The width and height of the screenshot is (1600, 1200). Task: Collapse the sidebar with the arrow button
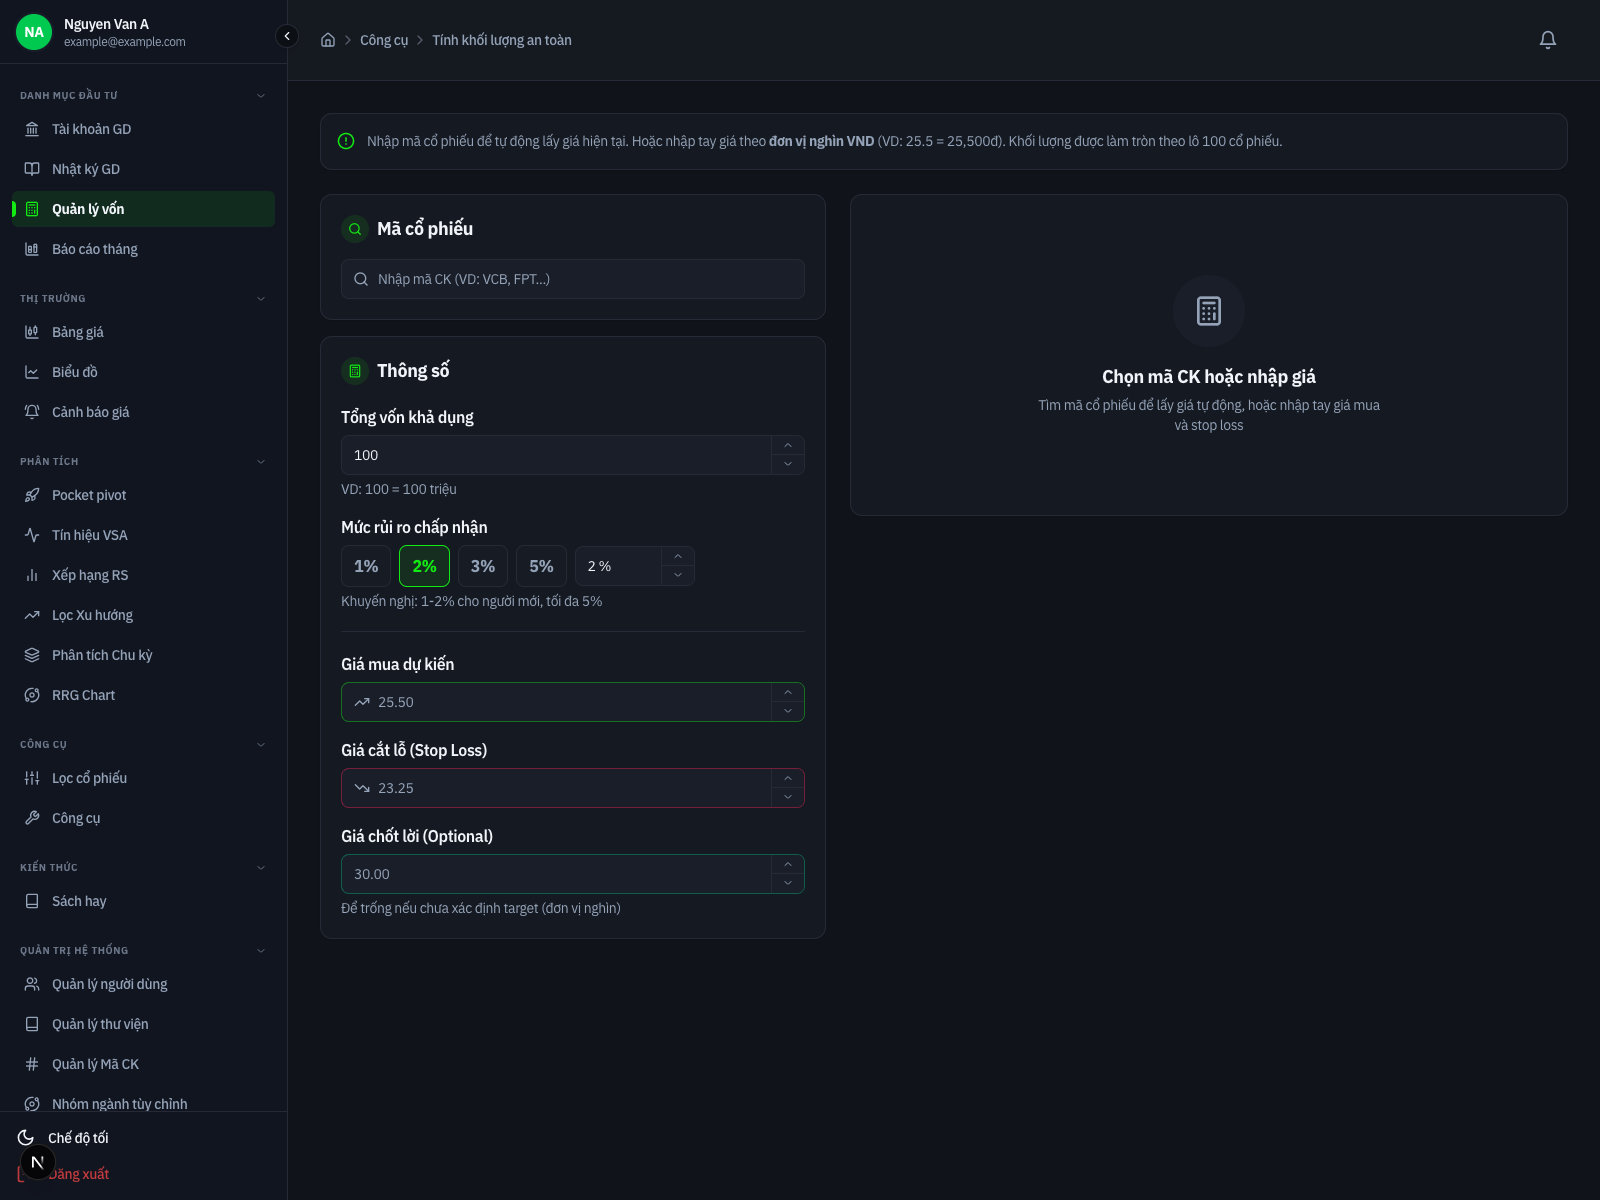point(286,35)
